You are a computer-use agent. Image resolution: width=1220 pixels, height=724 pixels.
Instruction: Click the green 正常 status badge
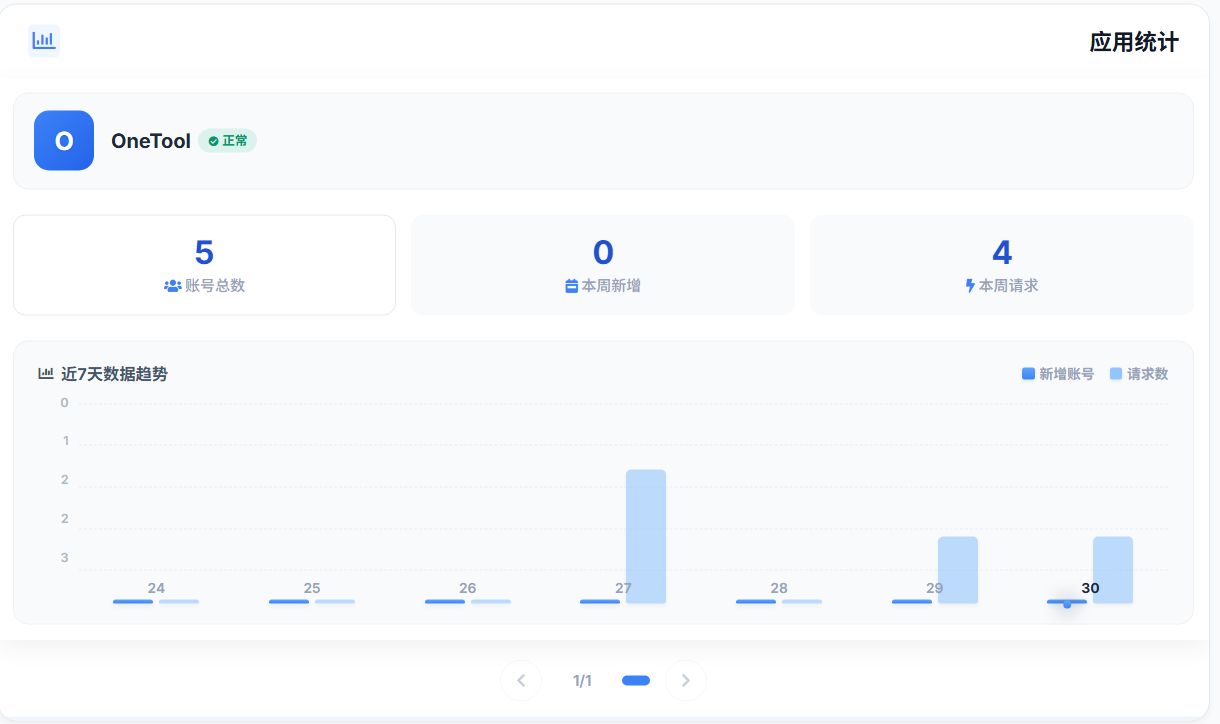228,141
